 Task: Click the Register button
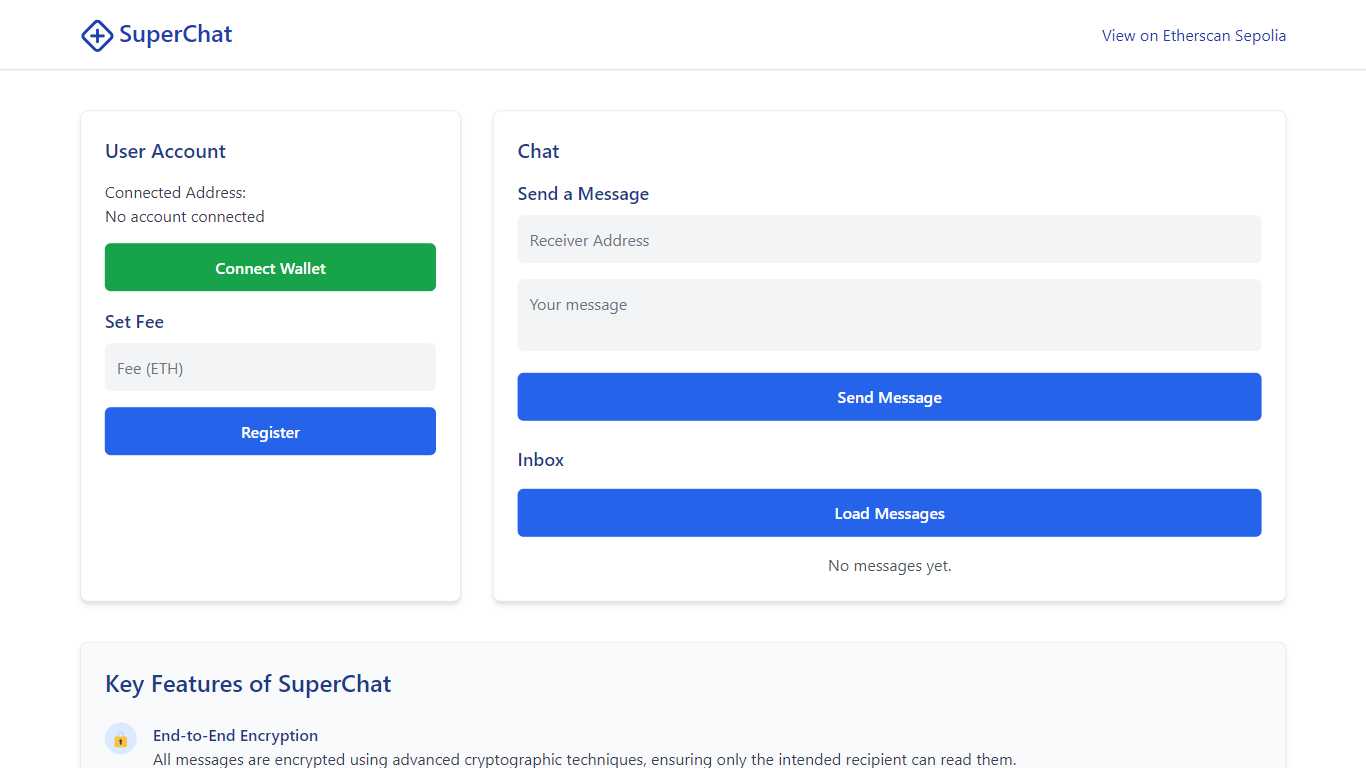pos(270,432)
